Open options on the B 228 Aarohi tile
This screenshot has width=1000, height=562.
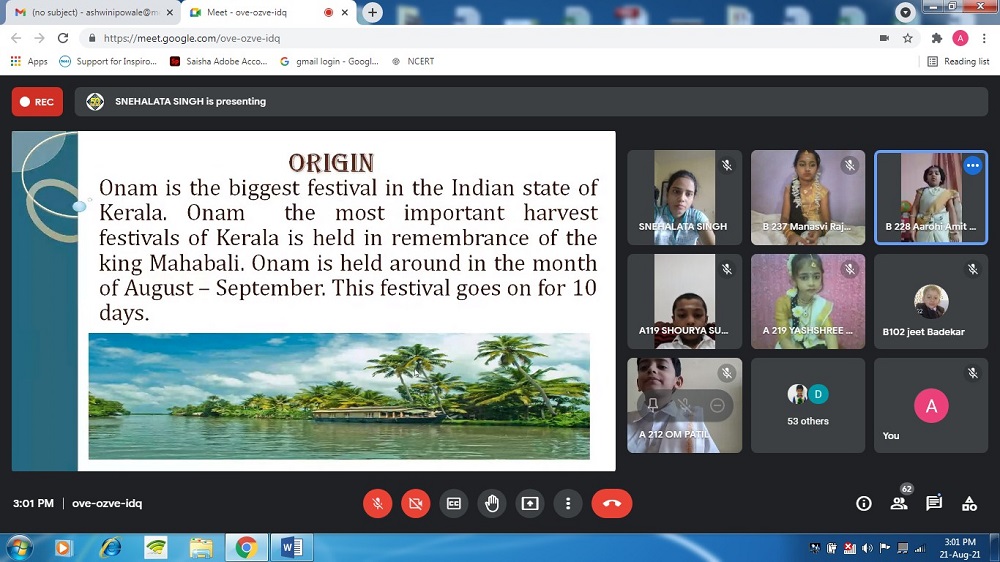[x=972, y=166]
